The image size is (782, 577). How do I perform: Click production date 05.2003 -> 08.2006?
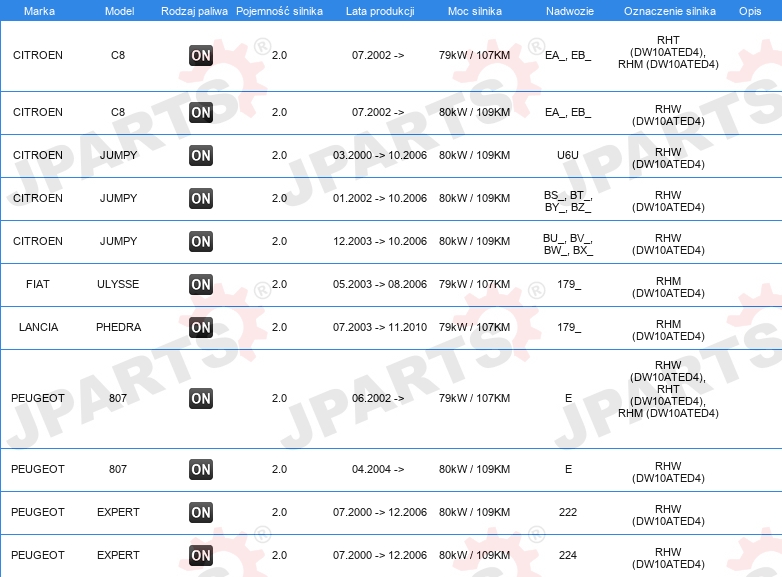click(380, 284)
